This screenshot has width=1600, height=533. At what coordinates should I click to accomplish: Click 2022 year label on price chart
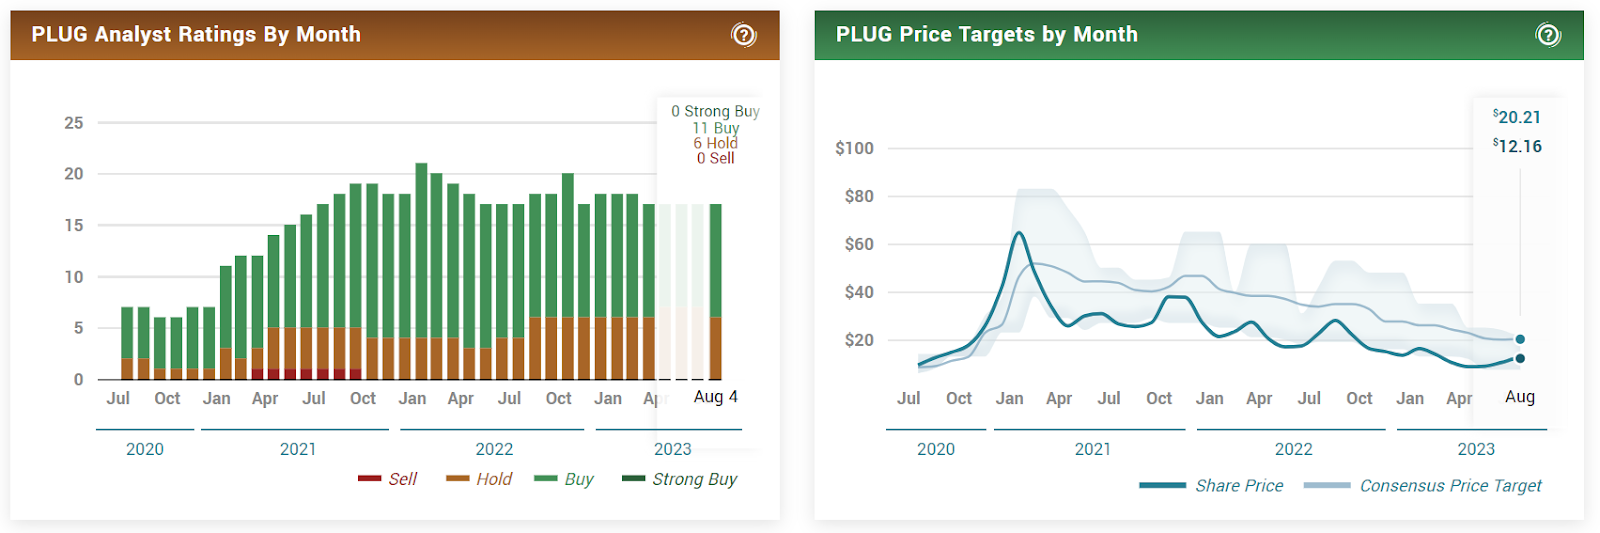pyautogui.click(x=1294, y=449)
